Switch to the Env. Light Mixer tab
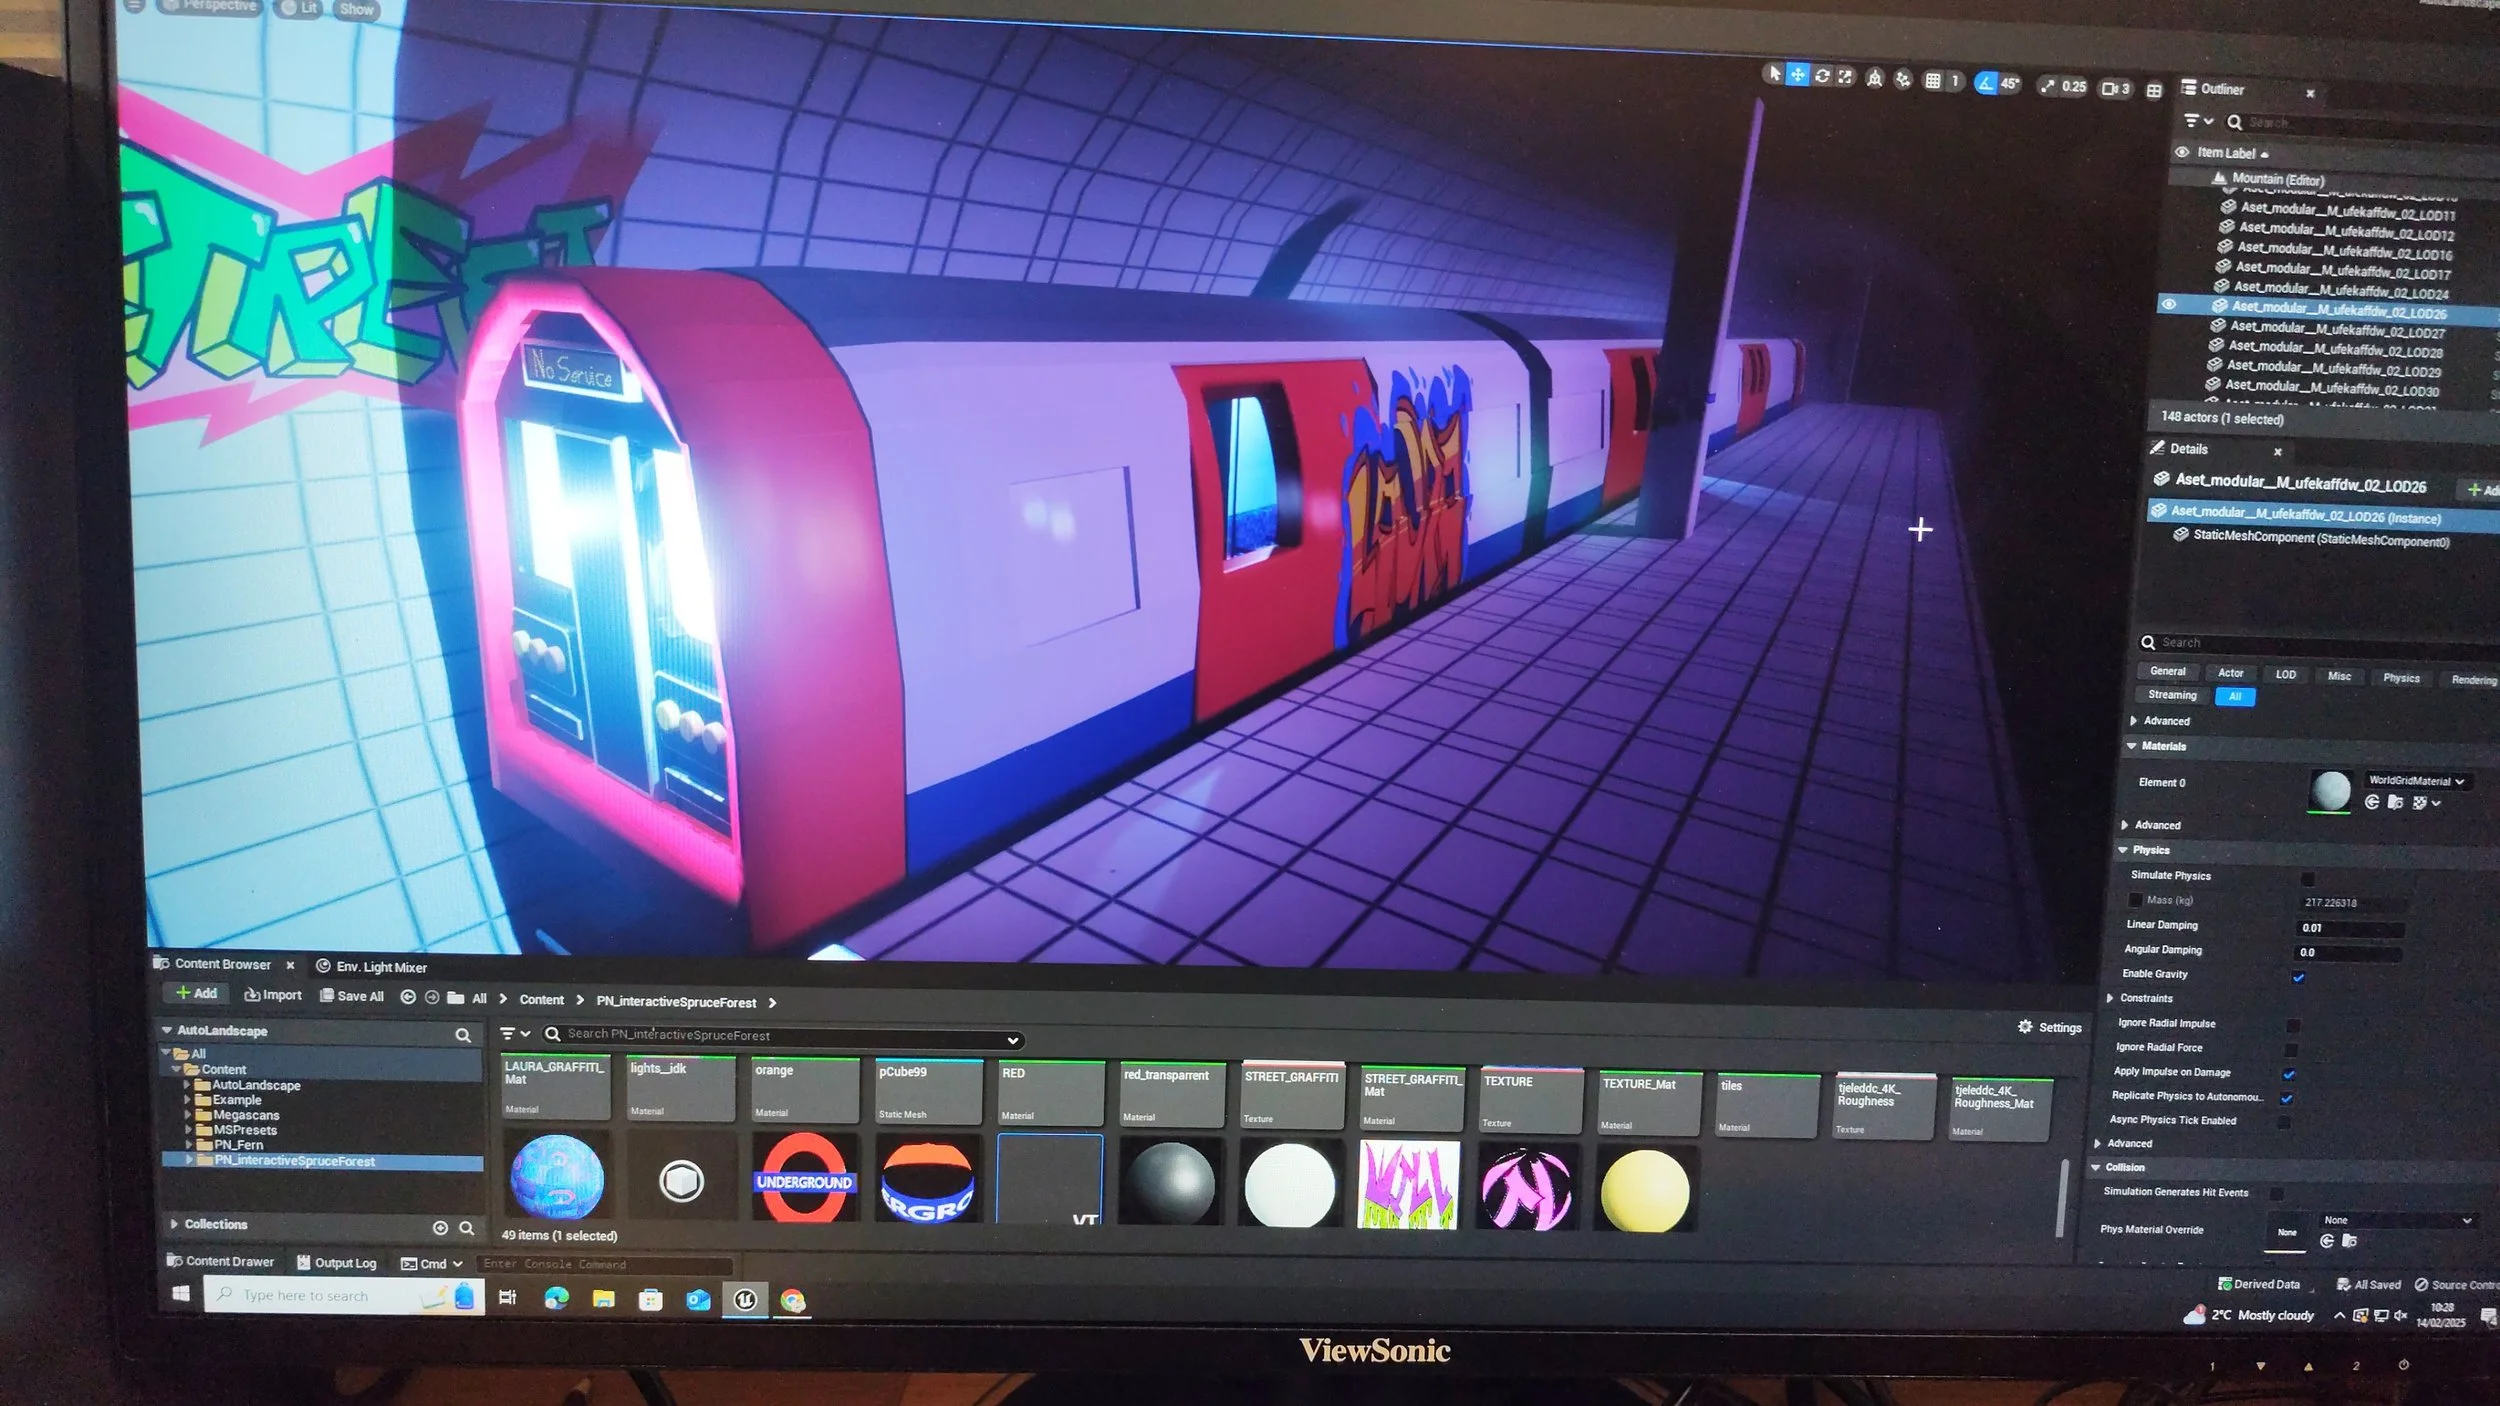Image resolution: width=2500 pixels, height=1406 pixels. point(372,967)
